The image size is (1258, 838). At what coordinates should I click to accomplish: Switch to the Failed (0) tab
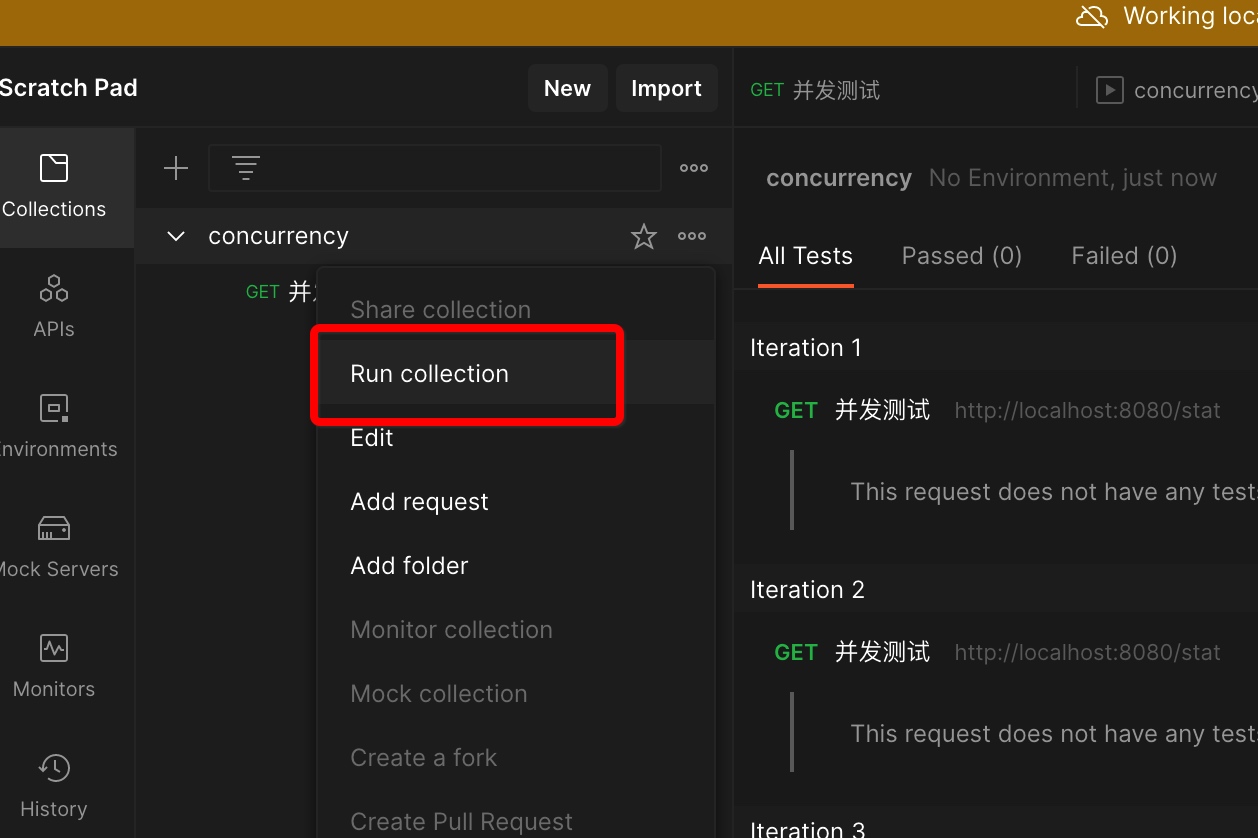click(1123, 256)
